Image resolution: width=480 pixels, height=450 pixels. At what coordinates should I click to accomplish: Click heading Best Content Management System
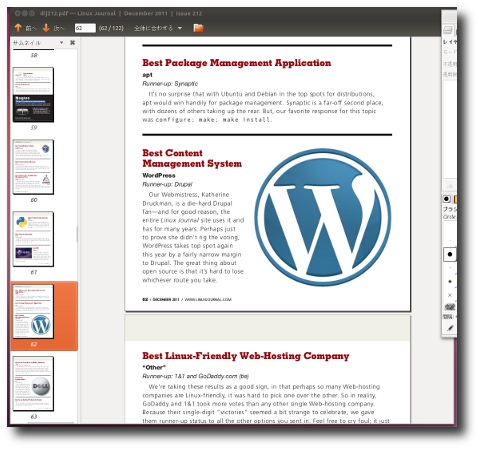click(x=192, y=158)
